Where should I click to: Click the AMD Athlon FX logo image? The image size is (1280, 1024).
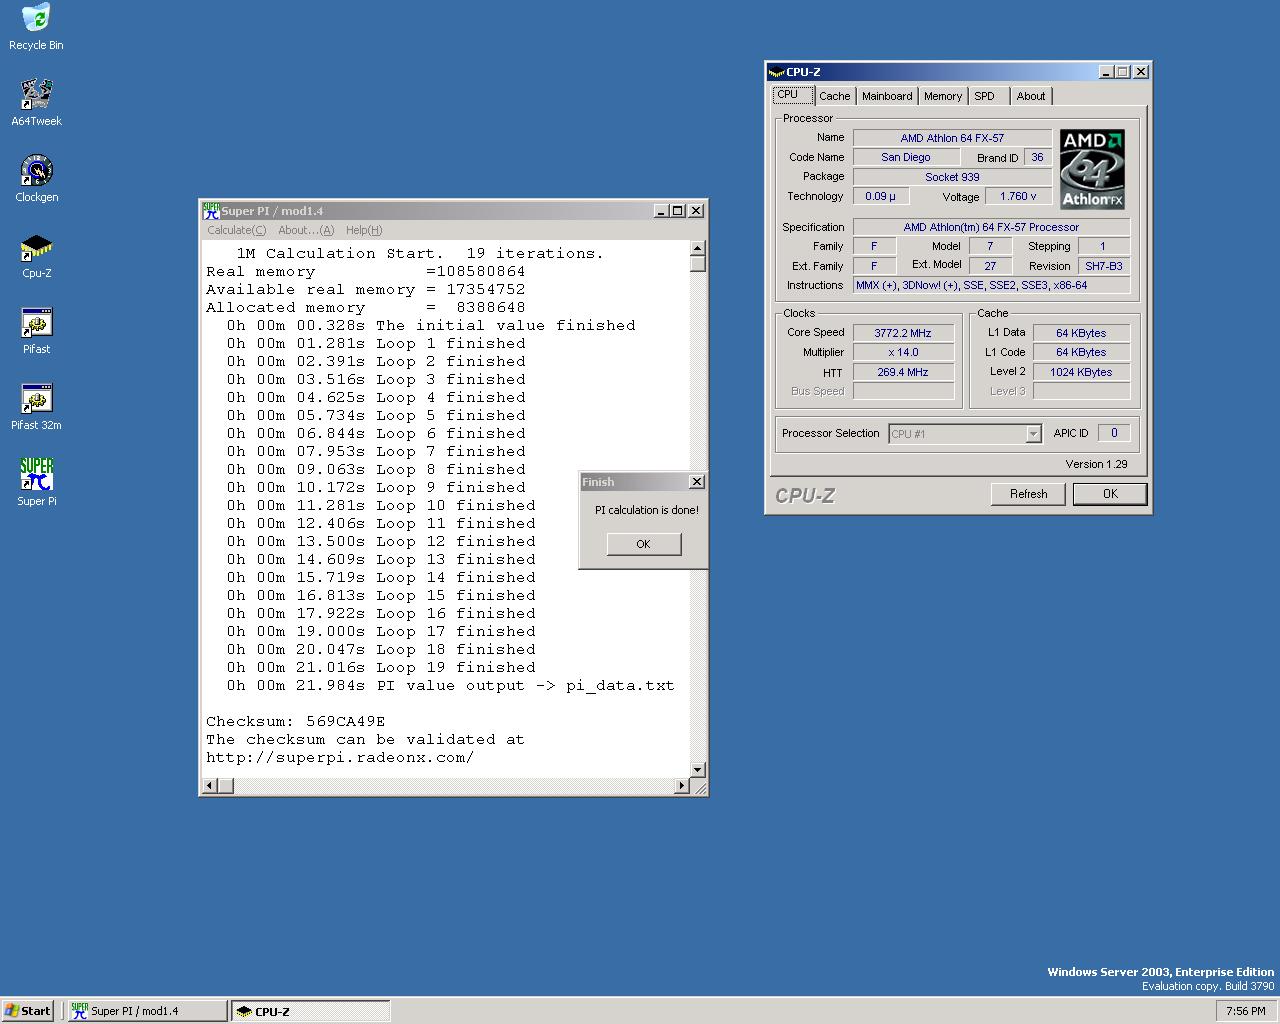[1092, 168]
